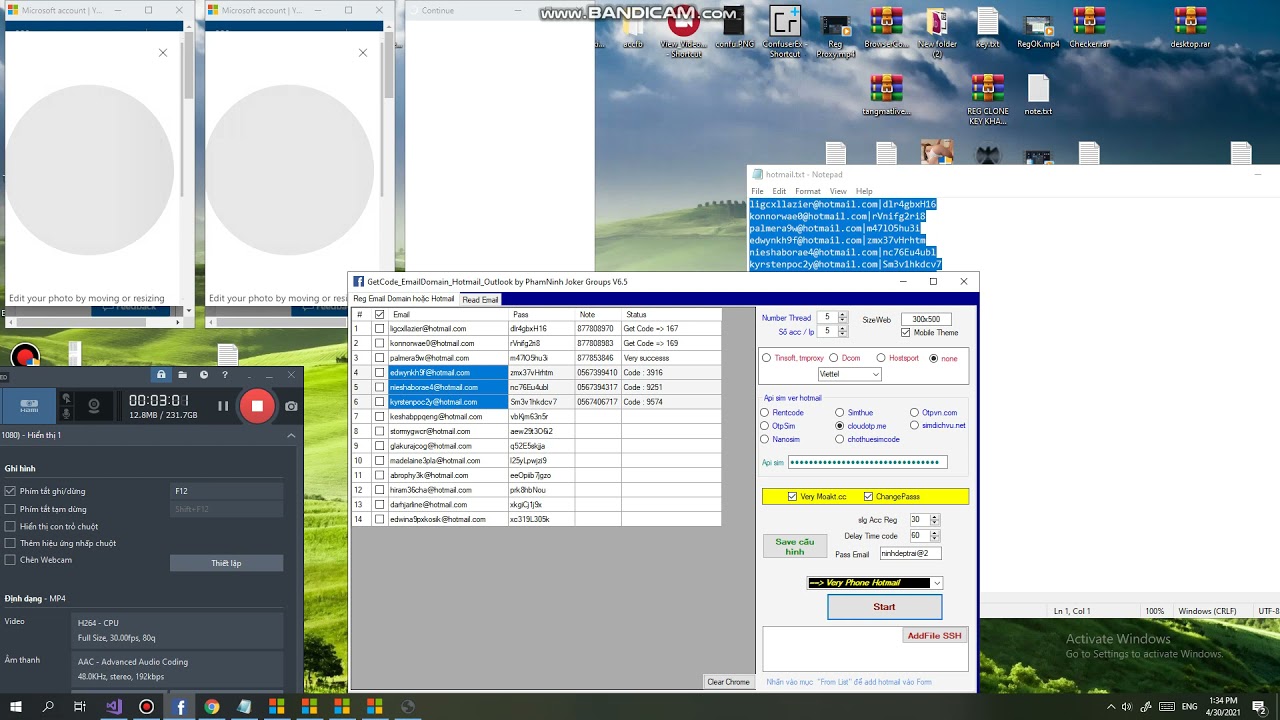Toggle ChangePasss checkbox
This screenshot has width=1280, height=720.
[x=868, y=496]
